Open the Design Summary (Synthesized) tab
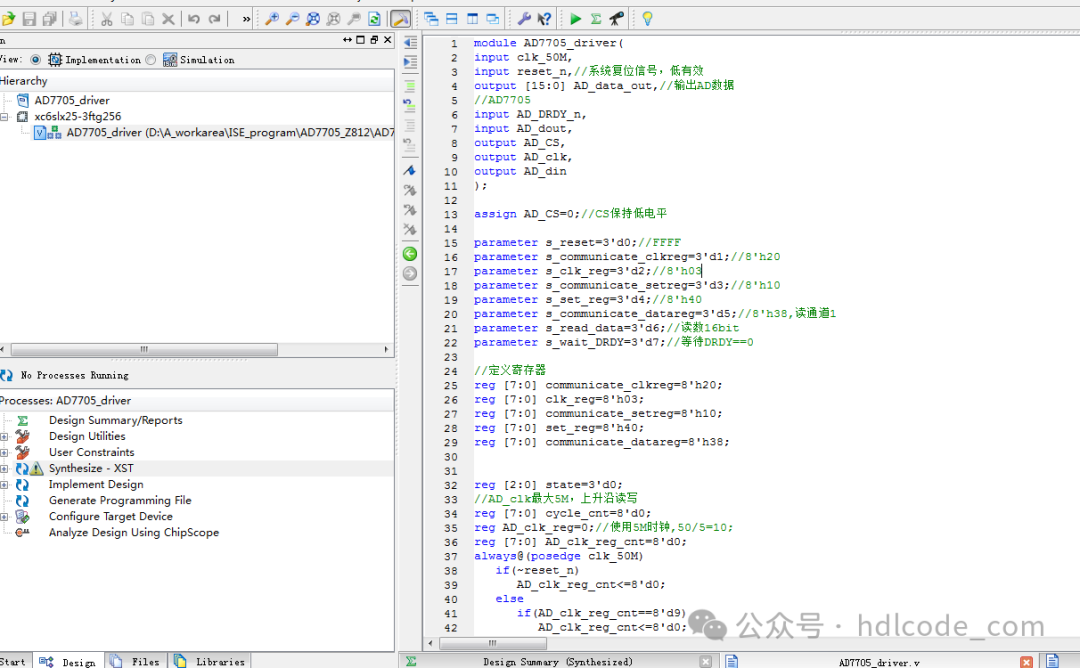1080x668 pixels. point(558,661)
